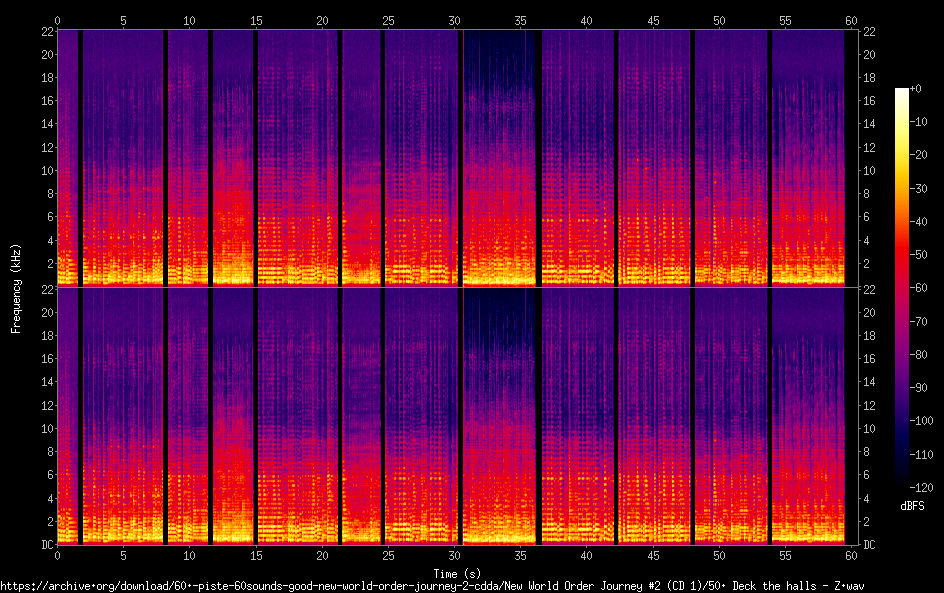Click the dBFS color gradient scale bar
This screenshot has width=944, height=593.
[901, 288]
